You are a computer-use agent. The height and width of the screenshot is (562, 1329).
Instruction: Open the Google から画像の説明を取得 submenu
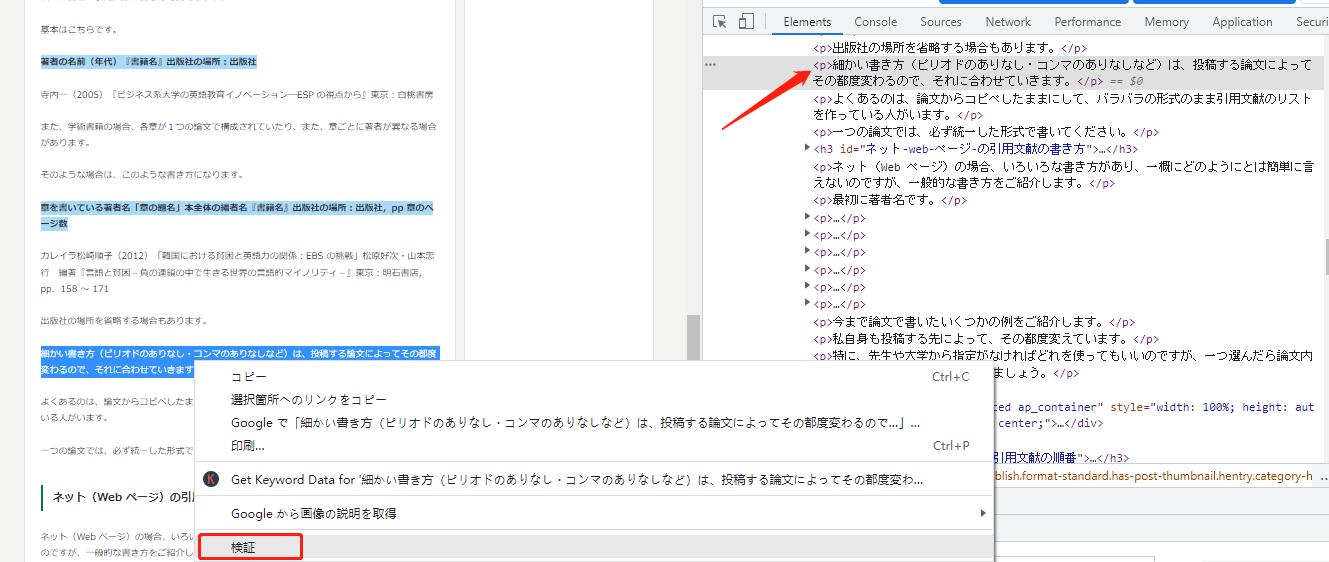(594, 514)
